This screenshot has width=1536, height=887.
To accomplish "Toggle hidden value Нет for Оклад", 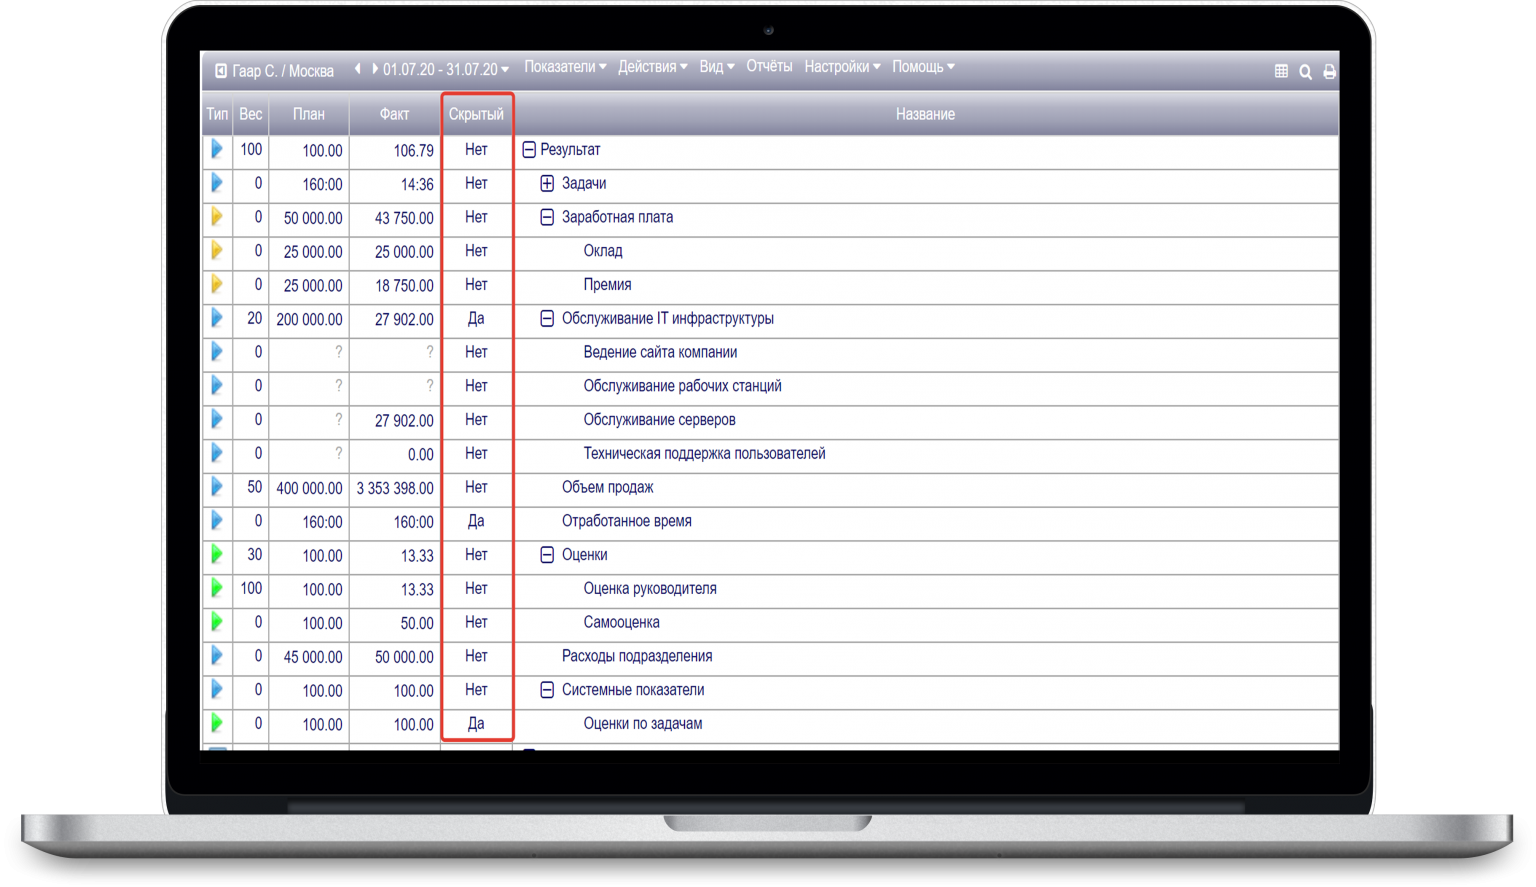I will click(476, 251).
